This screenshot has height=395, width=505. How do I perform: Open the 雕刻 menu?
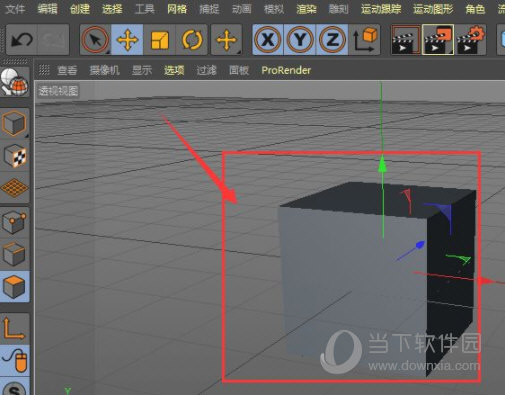point(338,9)
